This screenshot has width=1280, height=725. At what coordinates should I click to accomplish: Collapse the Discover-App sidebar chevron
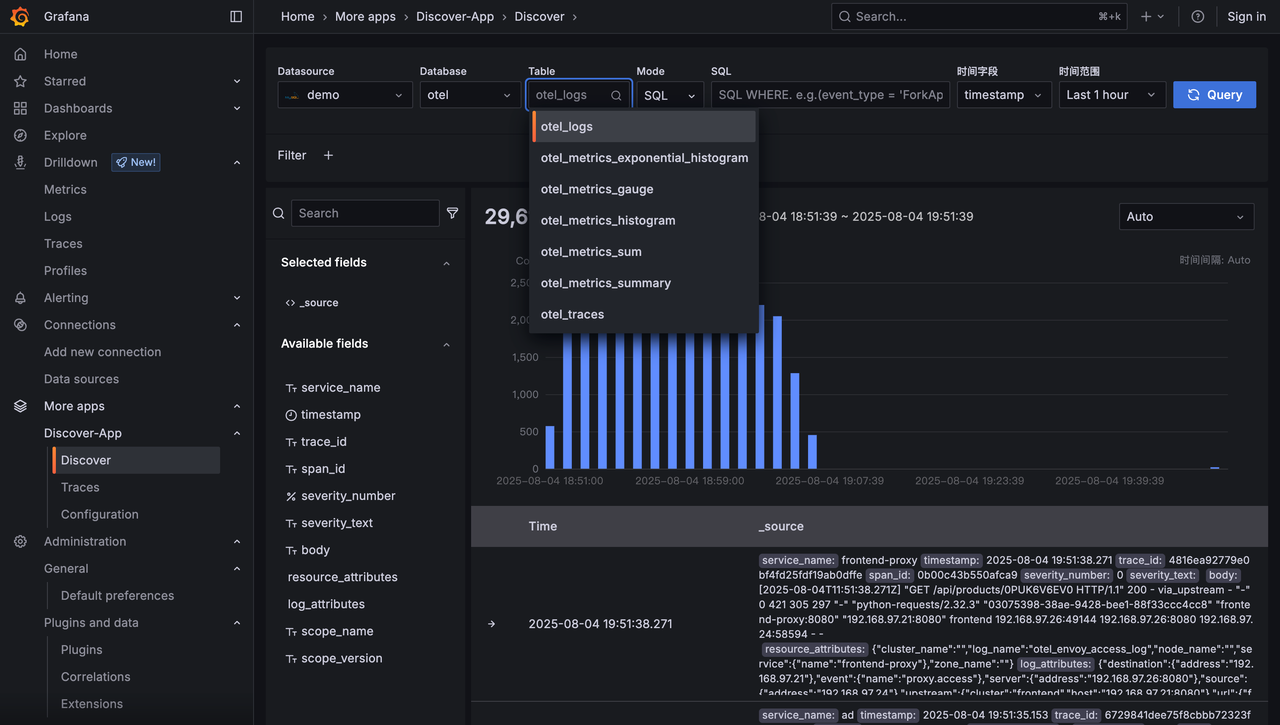[x=237, y=433]
